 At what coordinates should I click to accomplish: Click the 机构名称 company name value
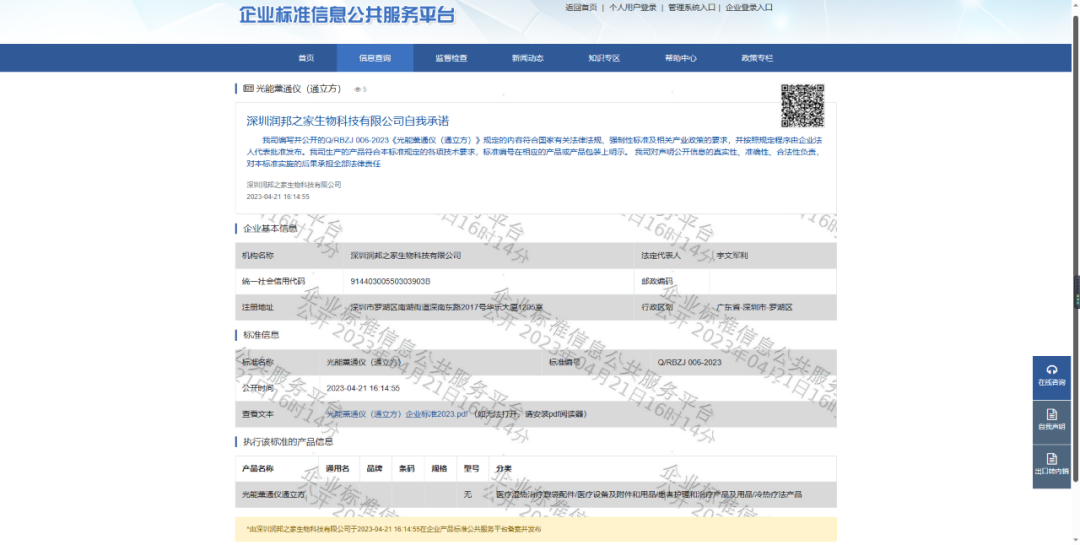tap(405, 256)
